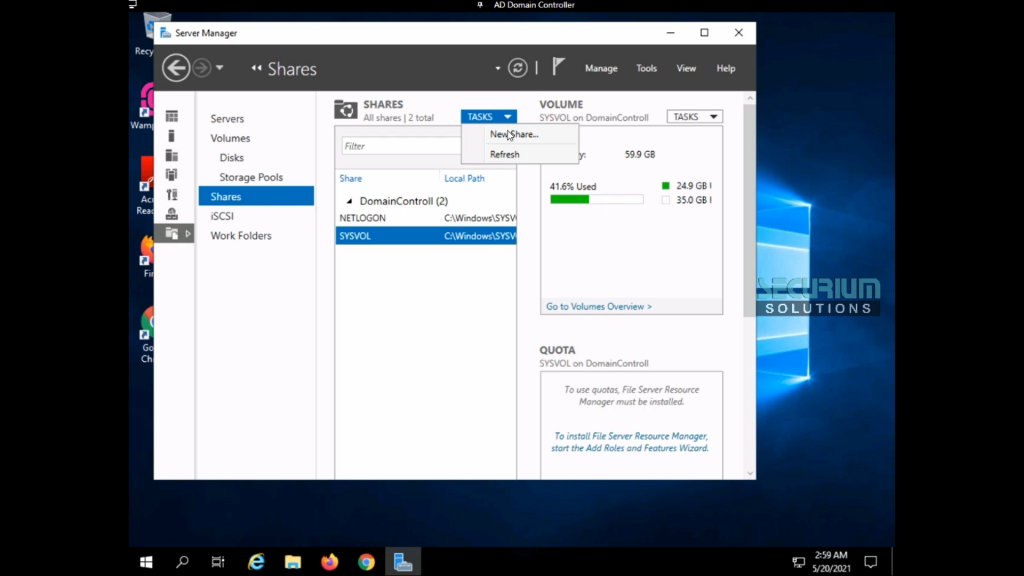Select the SYSVOL share row
This screenshot has height=576, width=1024.
coord(426,236)
